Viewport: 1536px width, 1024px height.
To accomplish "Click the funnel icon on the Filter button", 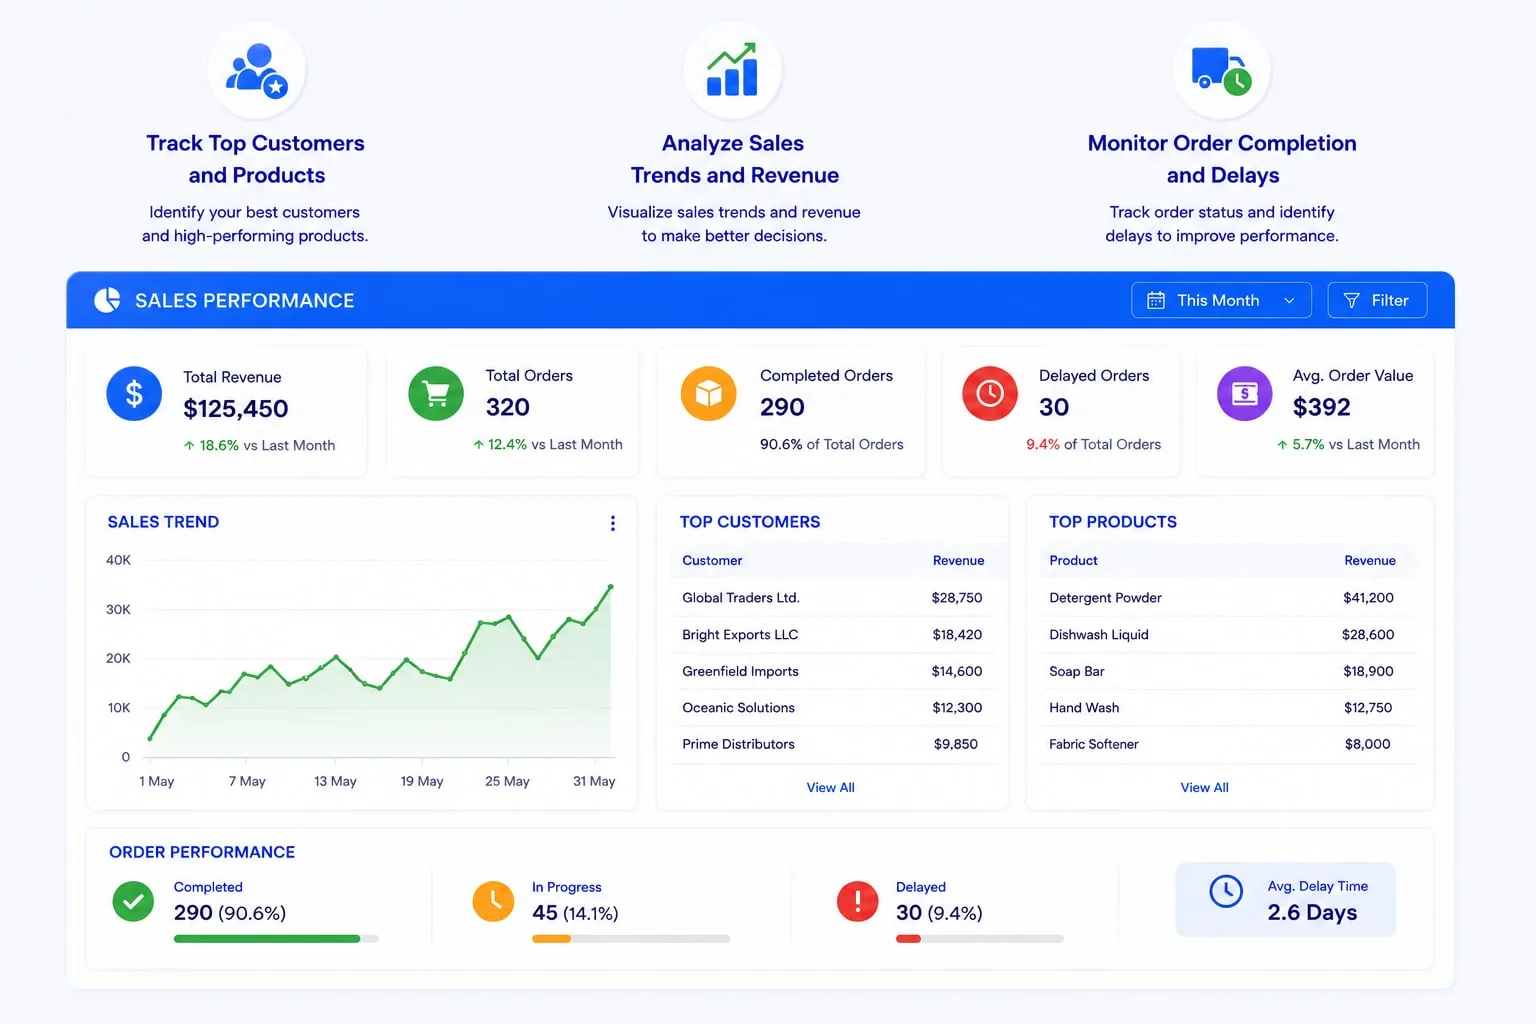I will click(x=1352, y=300).
